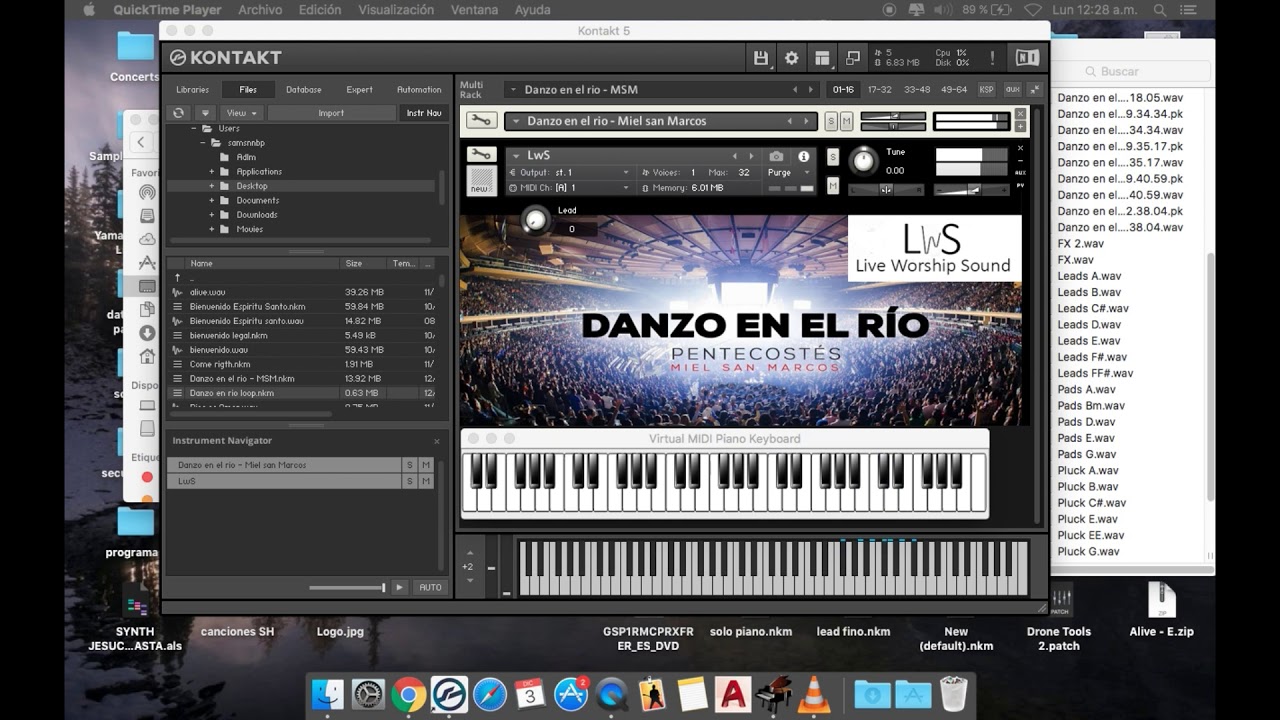Adjust the Lead knob on instrument panel
The height and width of the screenshot is (720, 1280).
[x=536, y=220]
